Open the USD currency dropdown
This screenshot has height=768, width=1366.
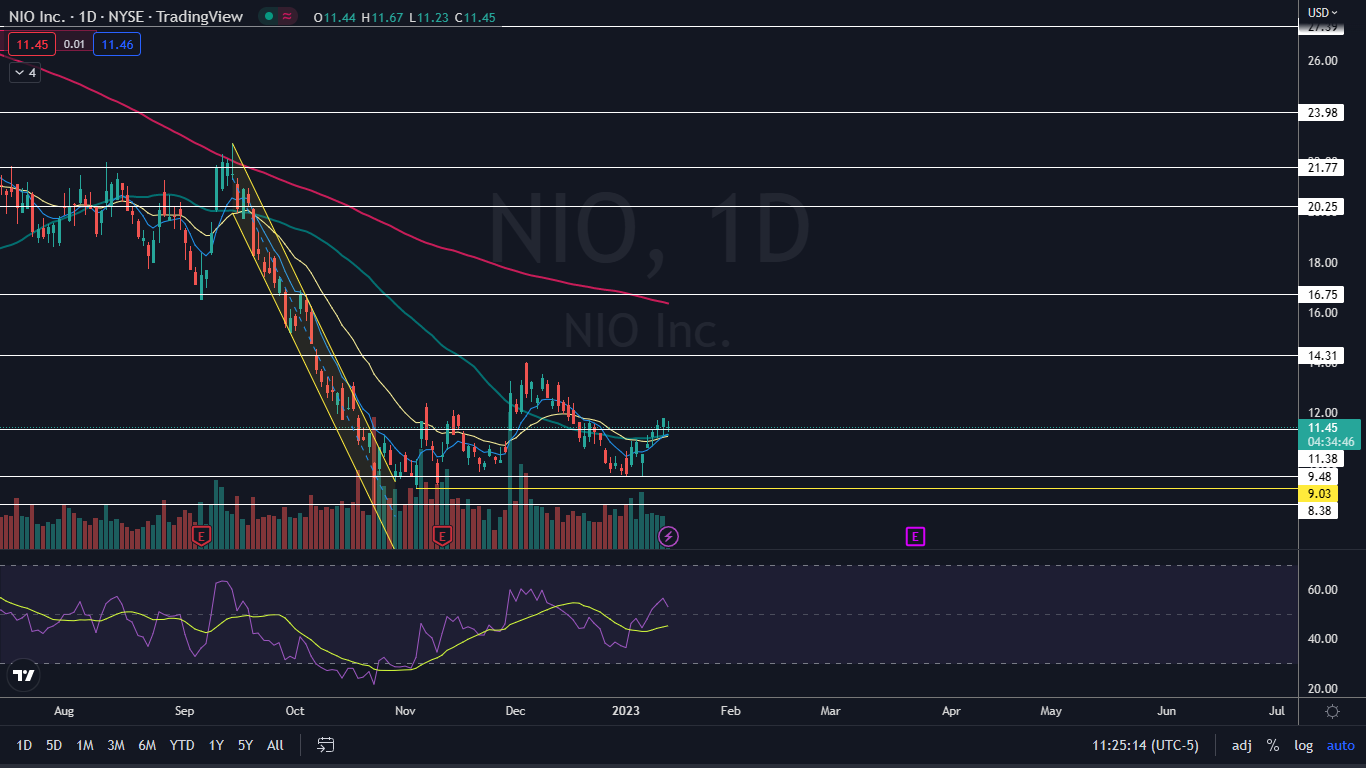click(1323, 12)
